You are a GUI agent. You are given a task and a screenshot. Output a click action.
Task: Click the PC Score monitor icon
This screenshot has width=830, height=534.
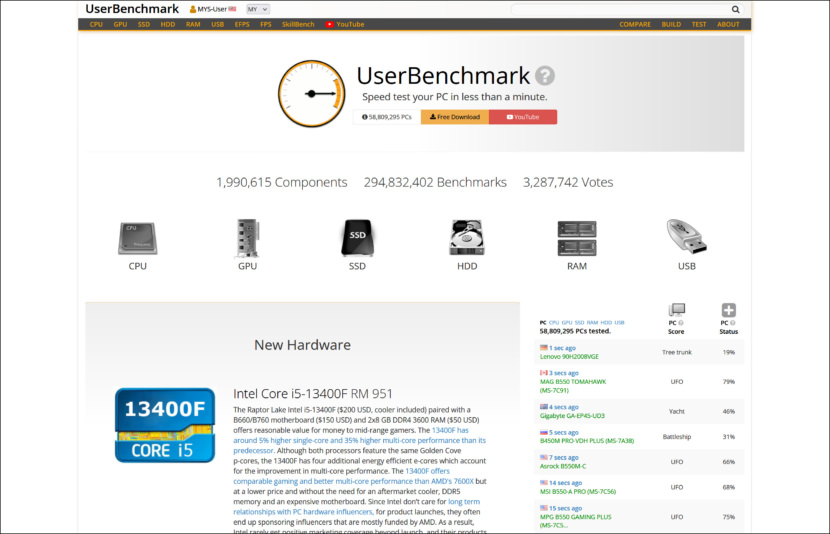point(676,310)
